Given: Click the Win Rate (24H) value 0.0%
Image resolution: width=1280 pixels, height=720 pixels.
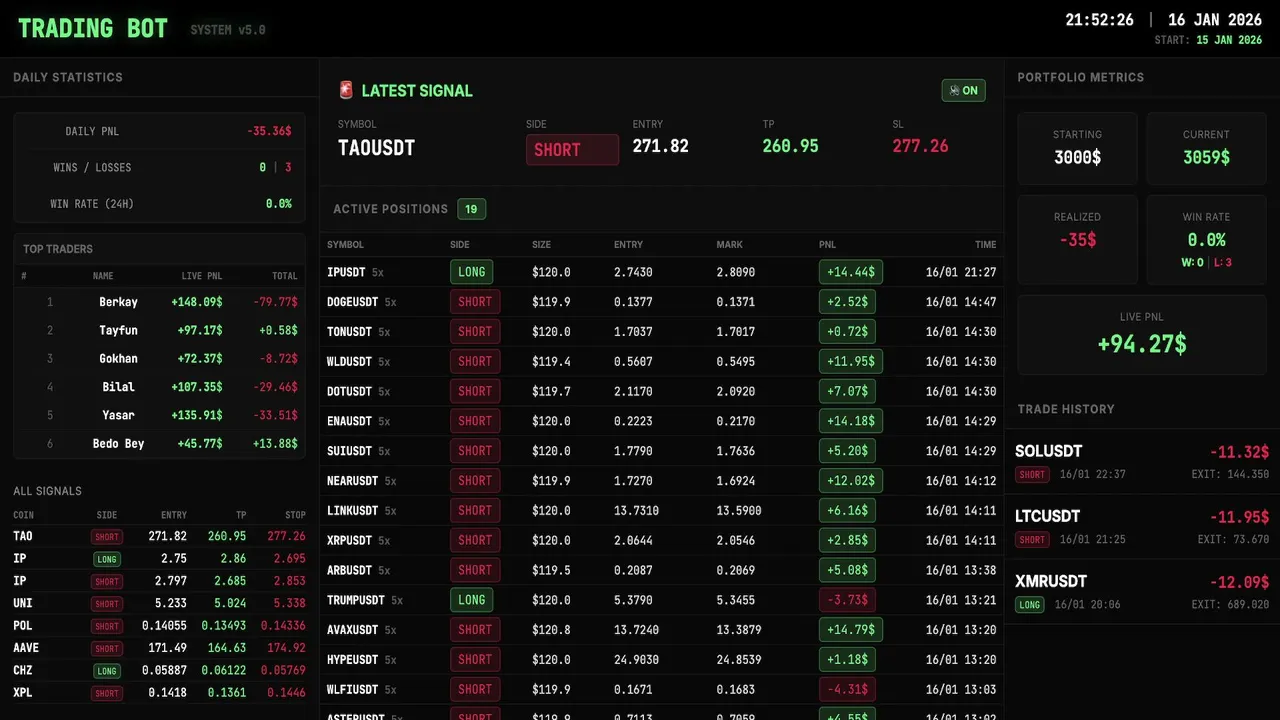Looking at the screenshot, I should pos(279,204).
